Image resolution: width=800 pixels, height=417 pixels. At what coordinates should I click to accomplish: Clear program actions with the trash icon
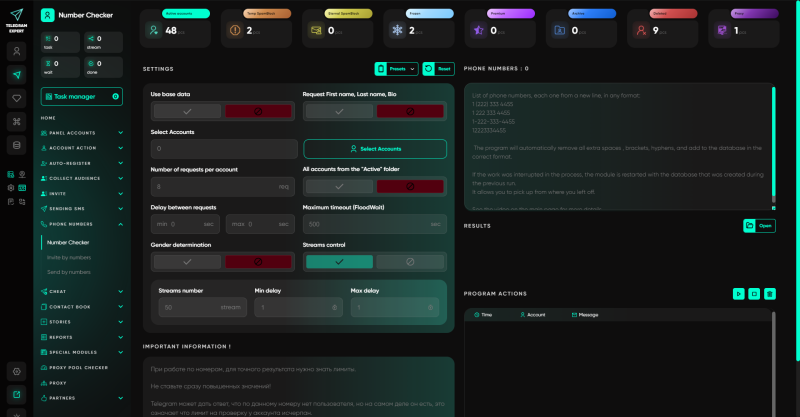click(770, 293)
